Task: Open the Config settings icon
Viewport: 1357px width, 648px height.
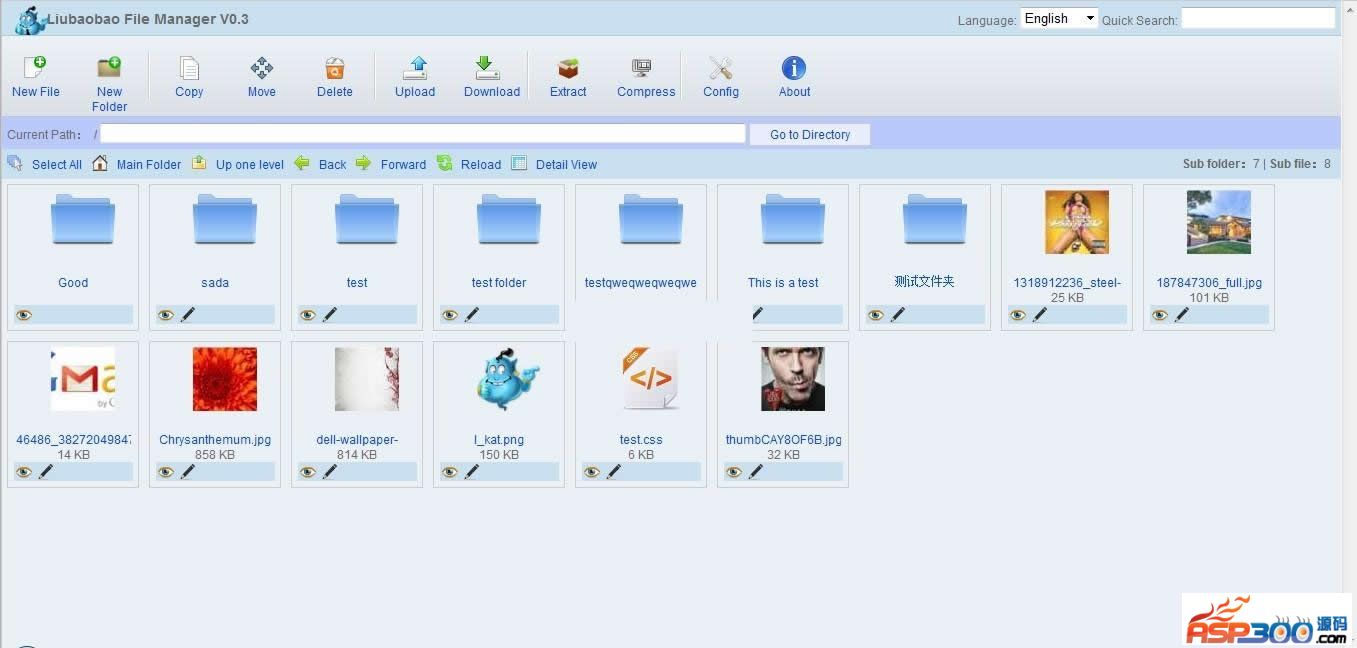Action: pos(720,68)
